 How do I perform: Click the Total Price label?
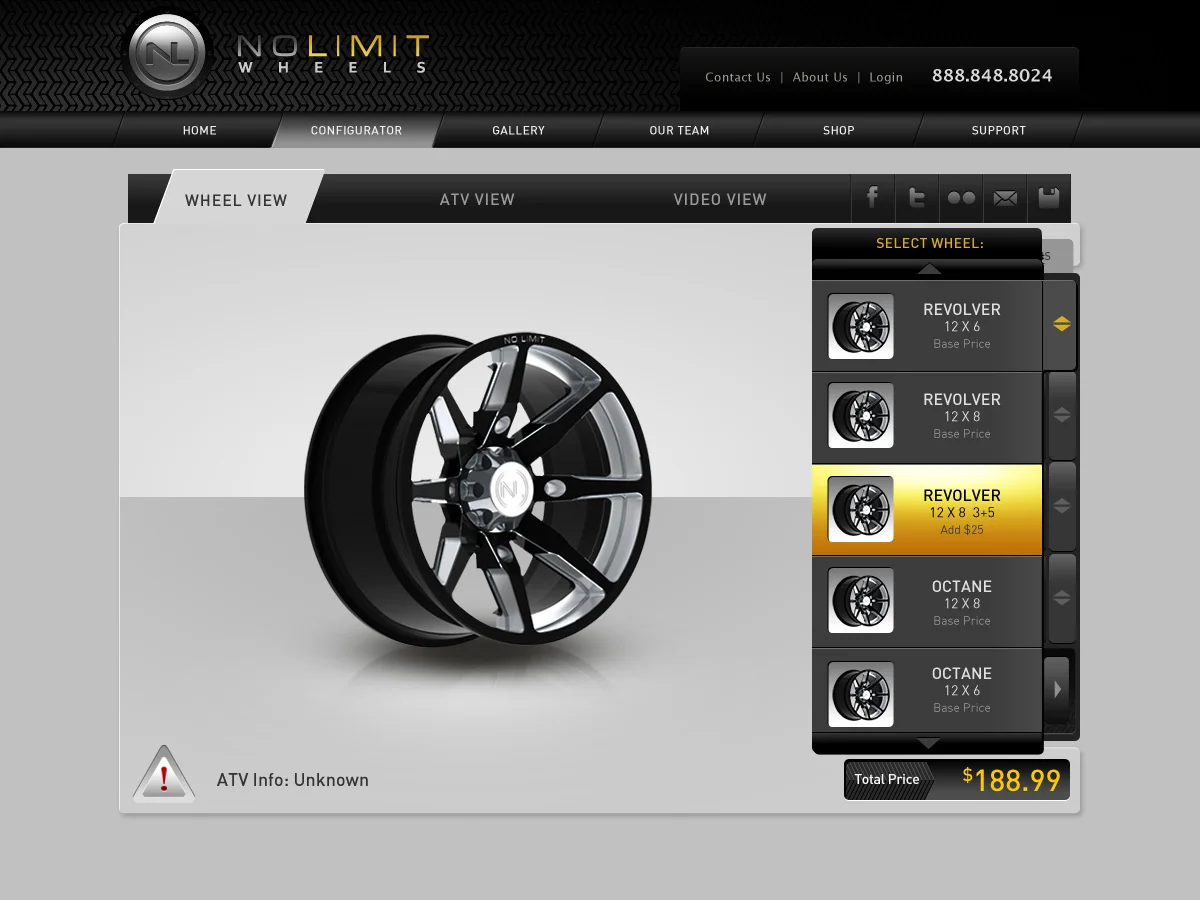coord(887,779)
